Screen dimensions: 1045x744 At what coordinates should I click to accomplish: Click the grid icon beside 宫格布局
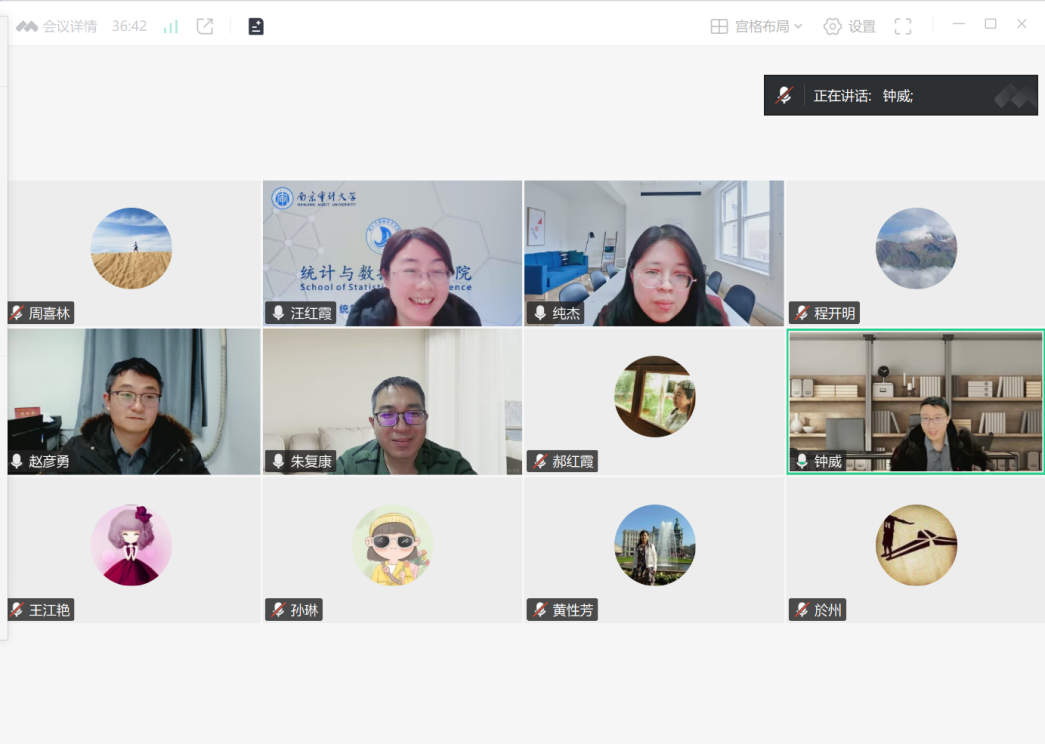pos(719,27)
